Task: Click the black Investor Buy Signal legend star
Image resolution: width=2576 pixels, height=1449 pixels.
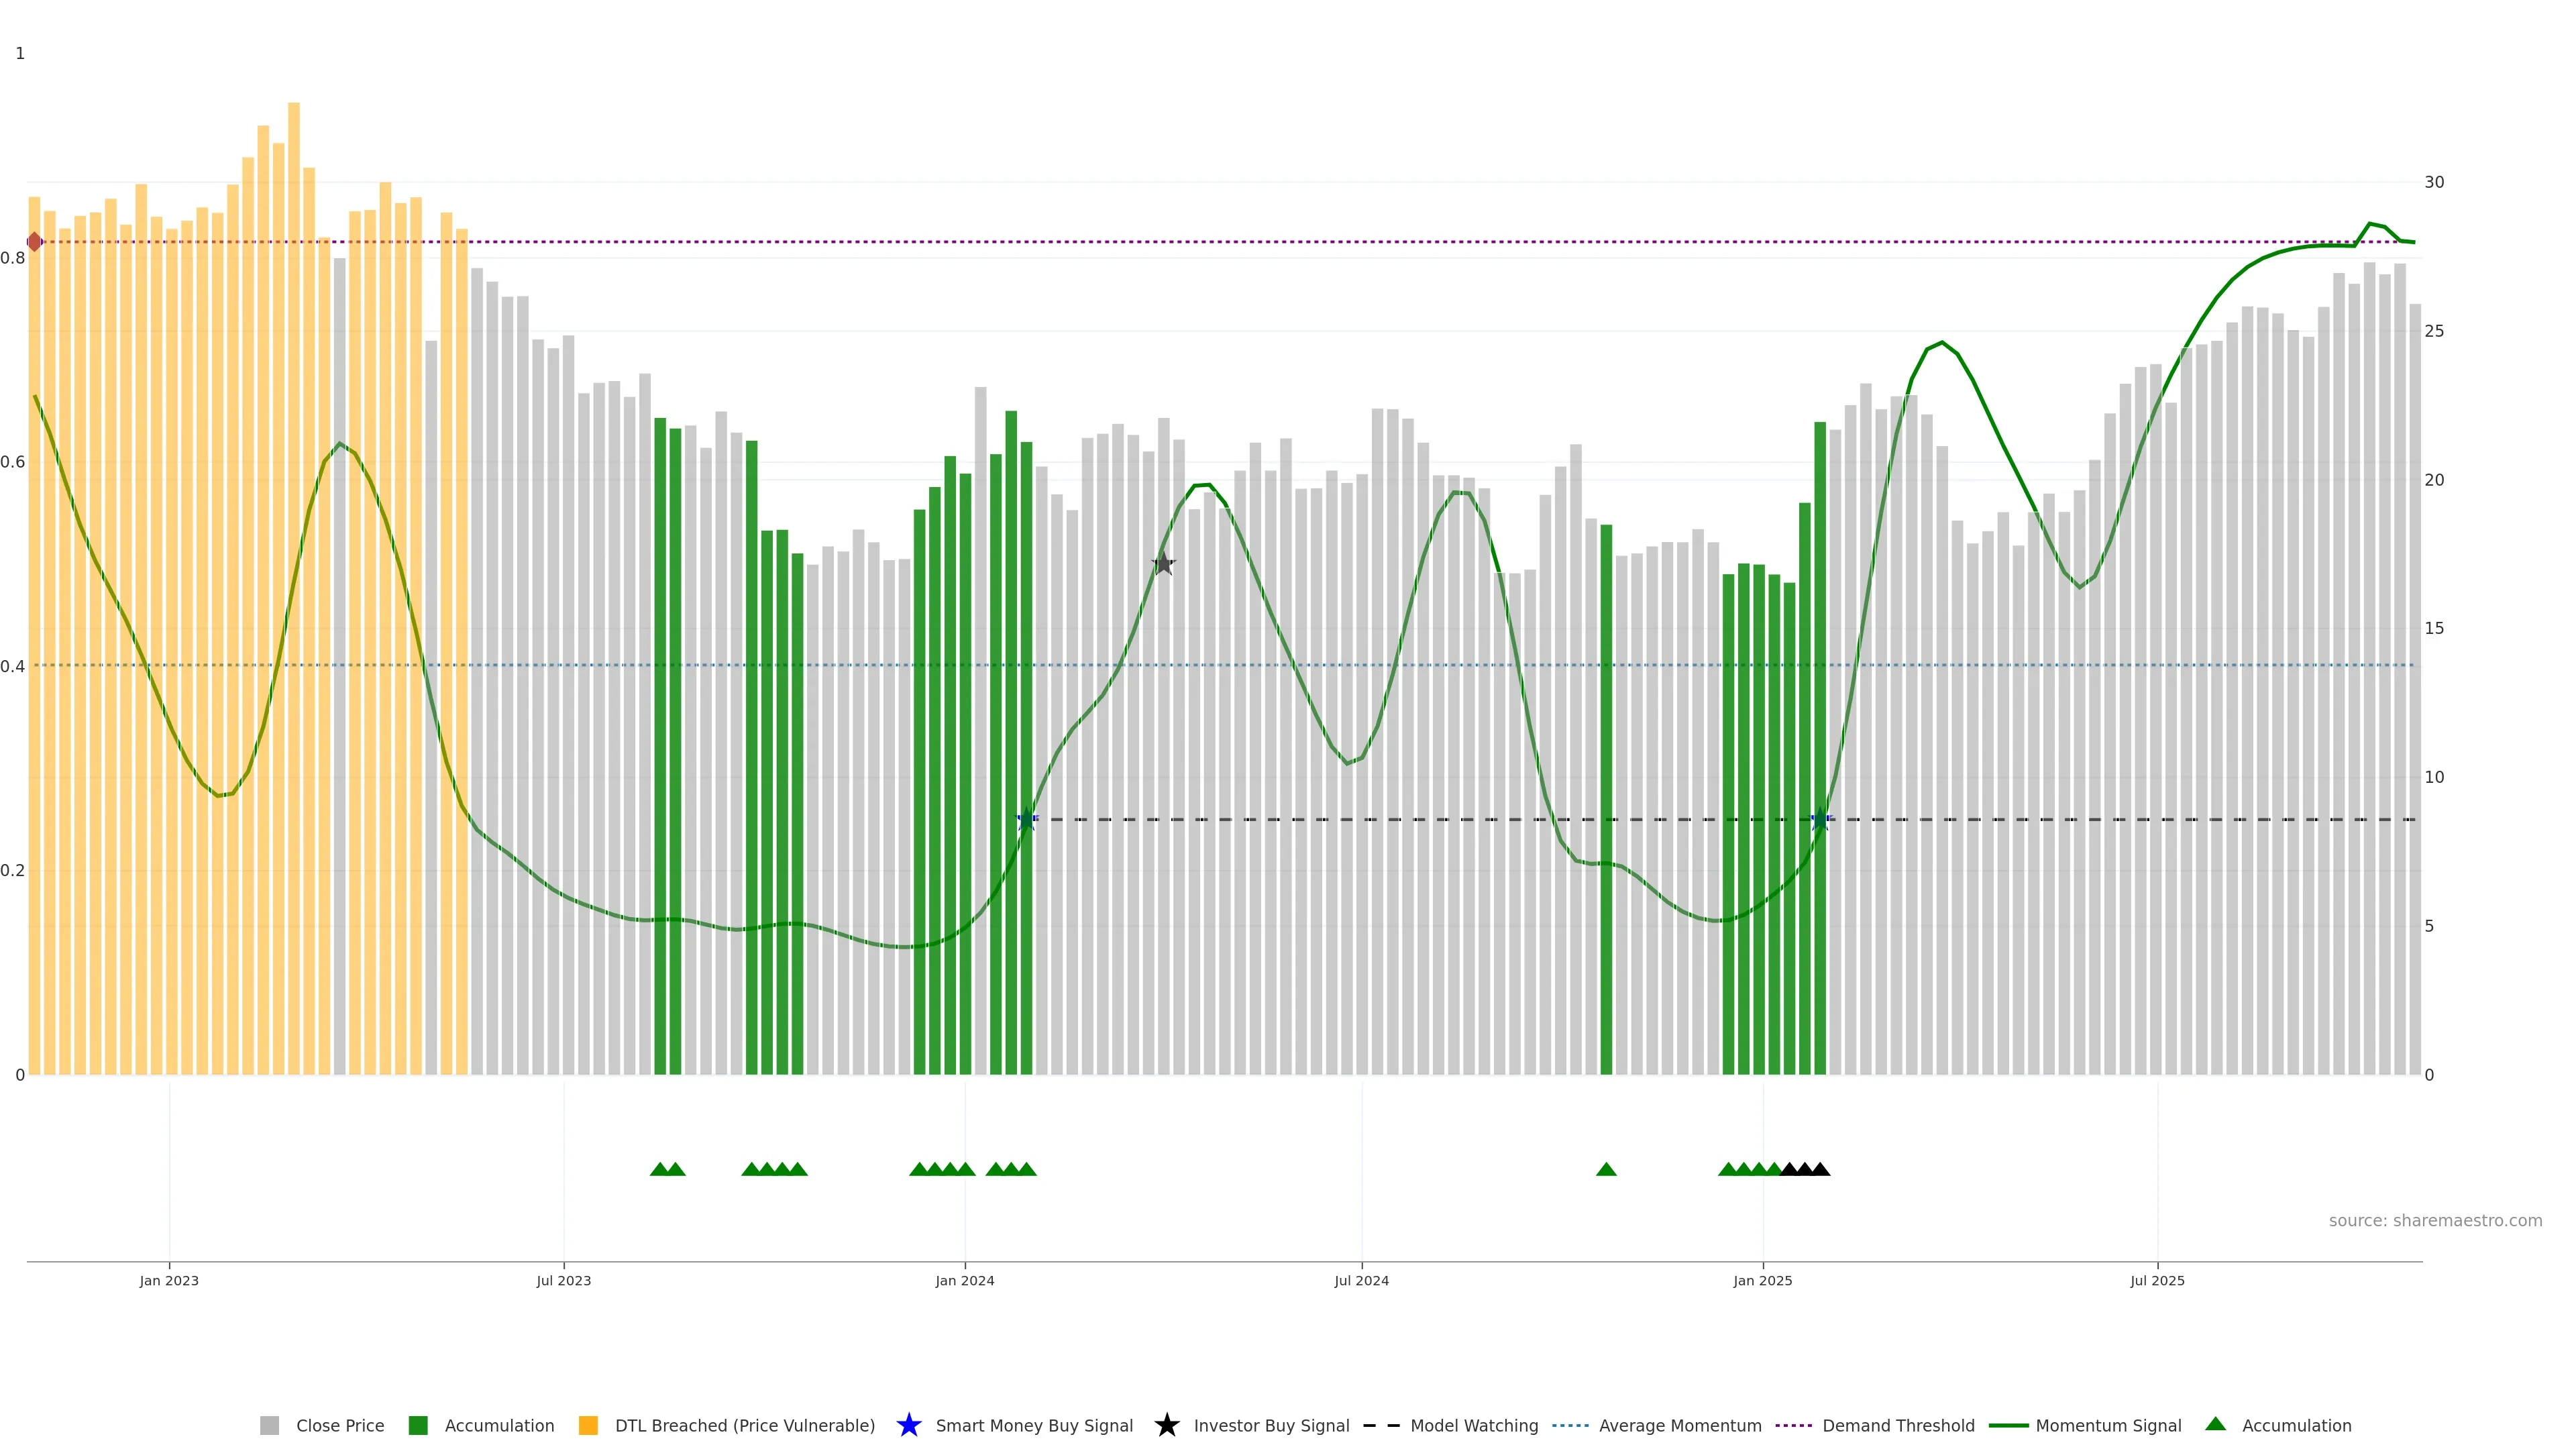Action: point(1166,1425)
